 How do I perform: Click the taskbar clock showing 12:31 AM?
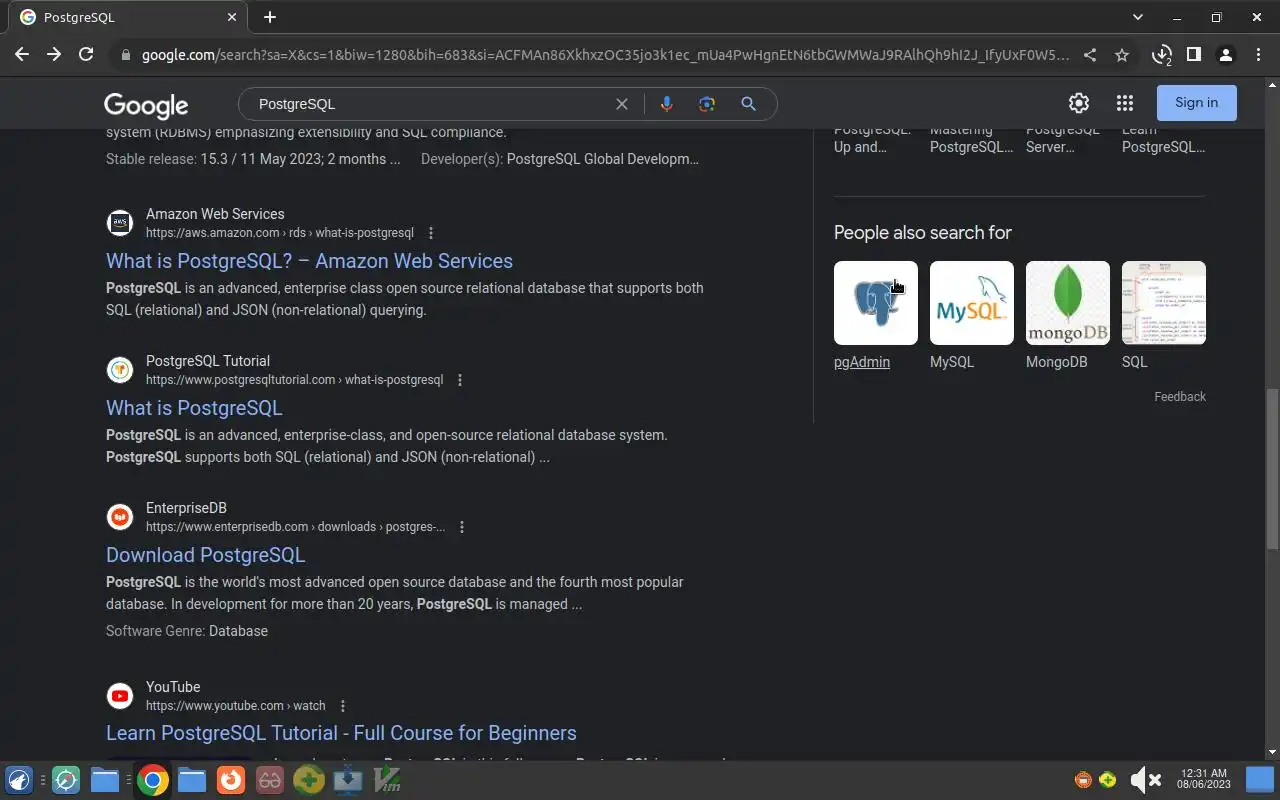(x=1203, y=779)
